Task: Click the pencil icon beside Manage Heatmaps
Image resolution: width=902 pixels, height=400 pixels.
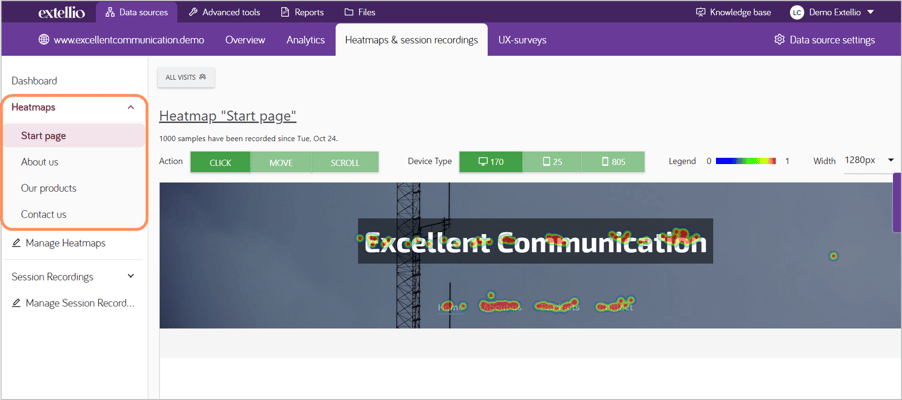Action: [x=16, y=243]
